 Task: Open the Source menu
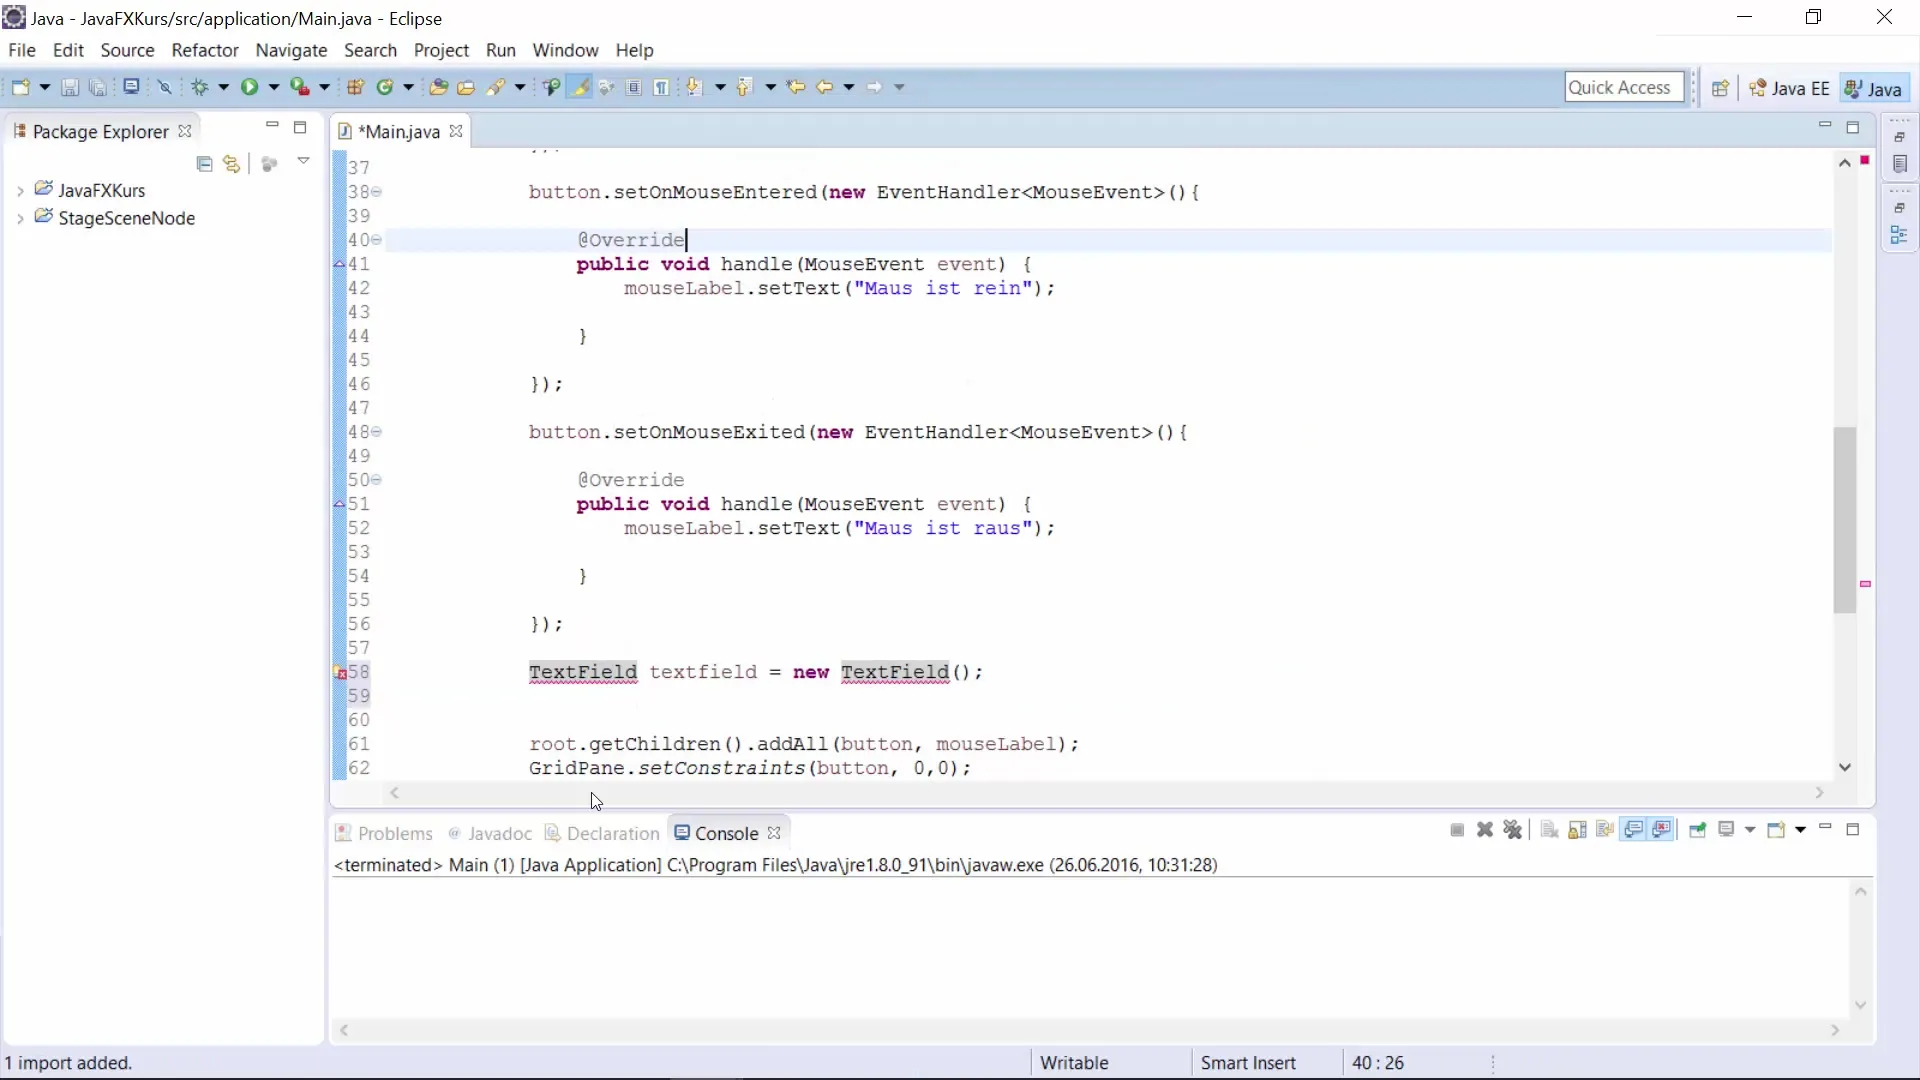click(127, 50)
